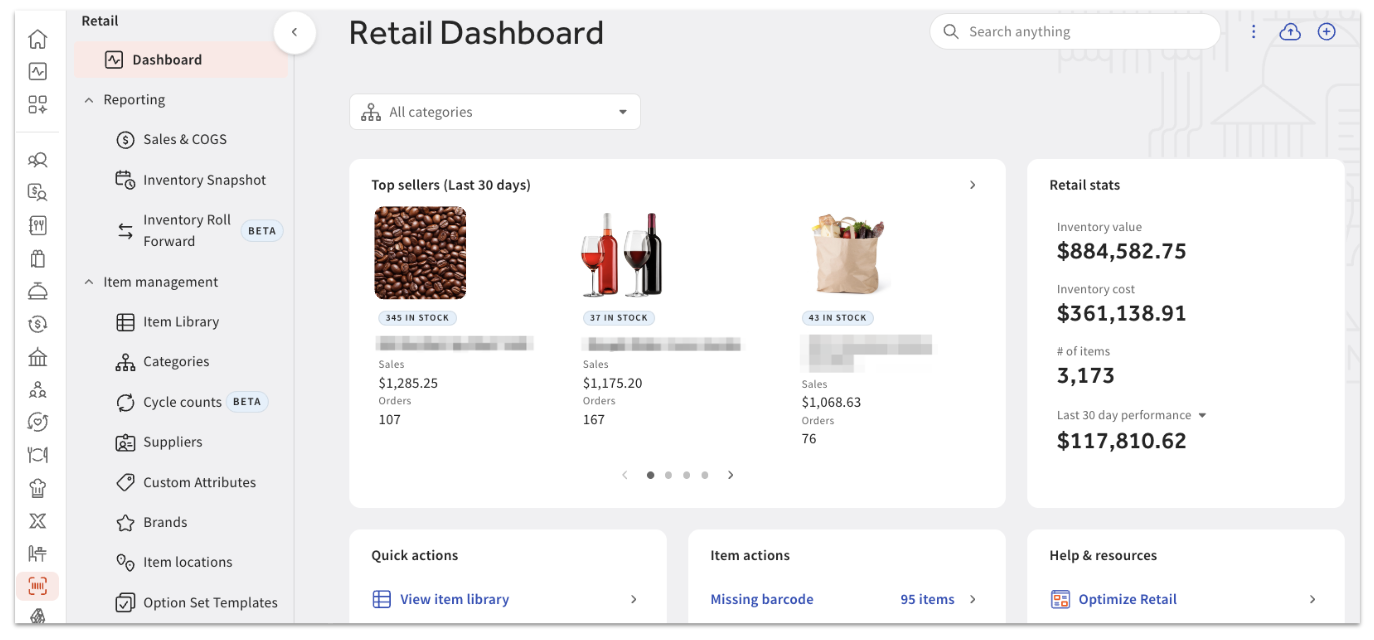Open the circled plus create icon top right
Viewport: 1374px width, 640px height.
1326,31
